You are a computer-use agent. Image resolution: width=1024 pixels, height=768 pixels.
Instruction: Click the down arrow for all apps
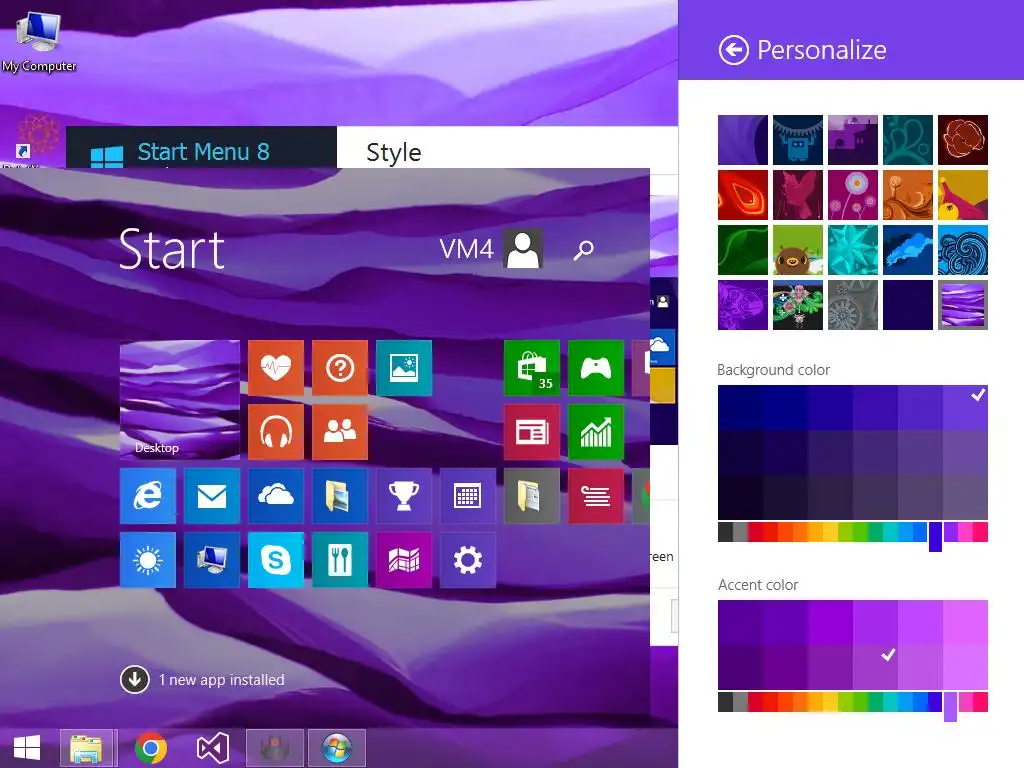(x=135, y=679)
